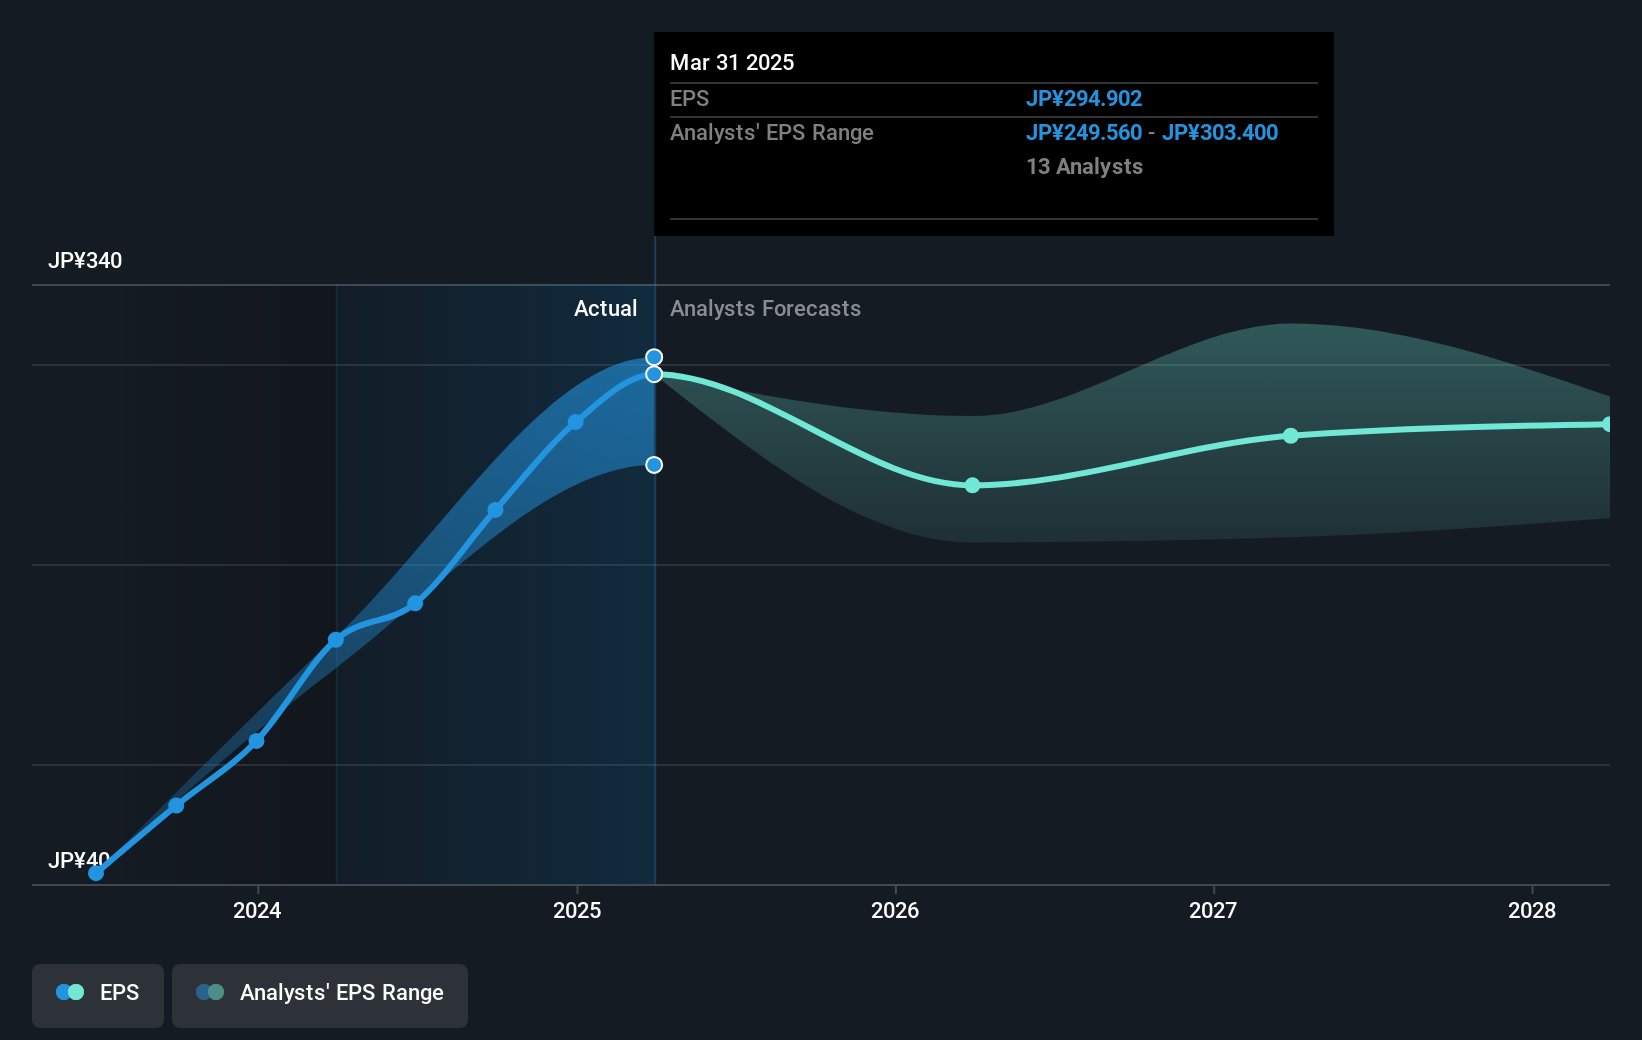Click the JP¥303.400 range value in tooltip
Viewport: 1642px width, 1040px height.
tap(1220, 133)
